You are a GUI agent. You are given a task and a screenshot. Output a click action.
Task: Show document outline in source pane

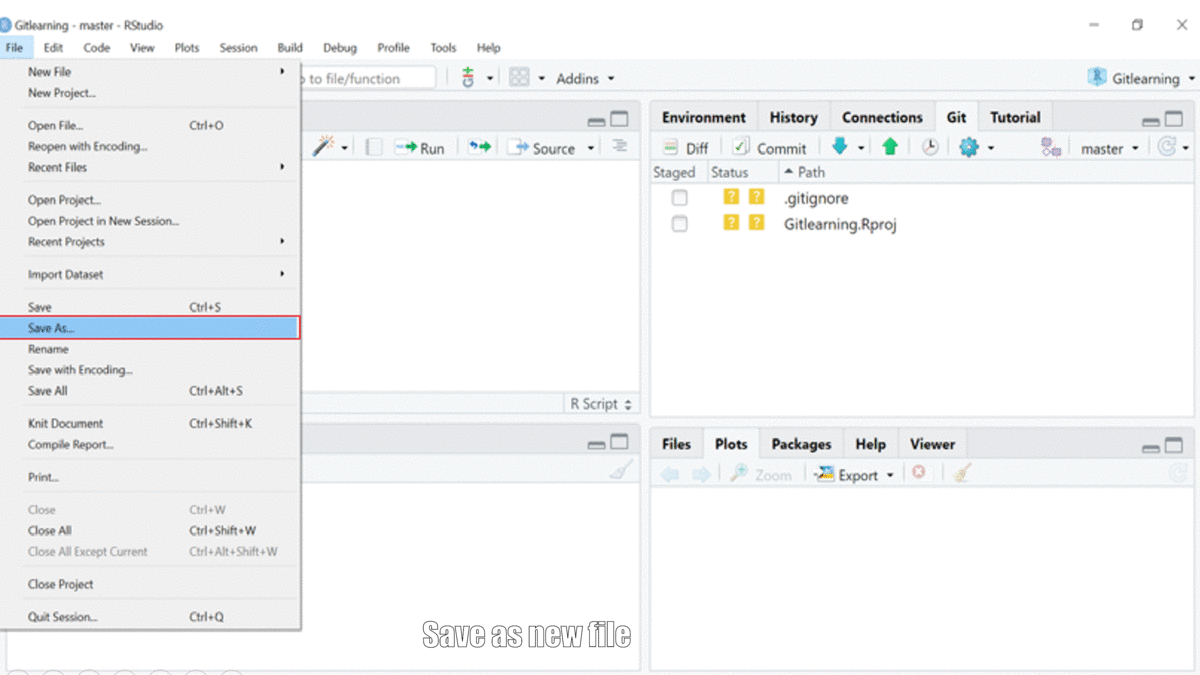pyautogui.click(x=620, y=146)
